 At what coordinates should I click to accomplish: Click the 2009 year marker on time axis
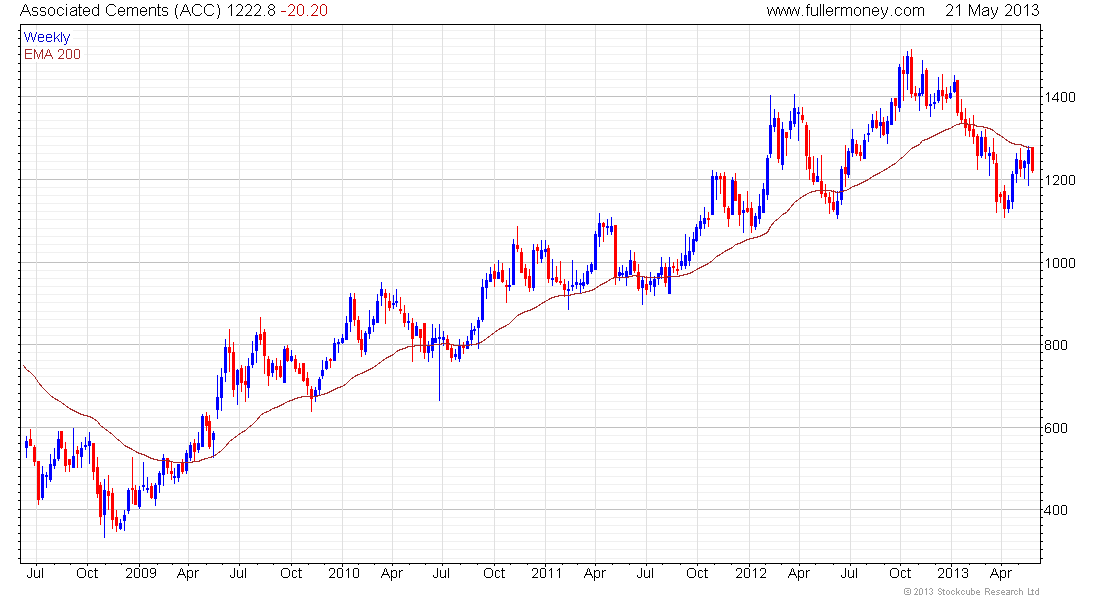141,573
